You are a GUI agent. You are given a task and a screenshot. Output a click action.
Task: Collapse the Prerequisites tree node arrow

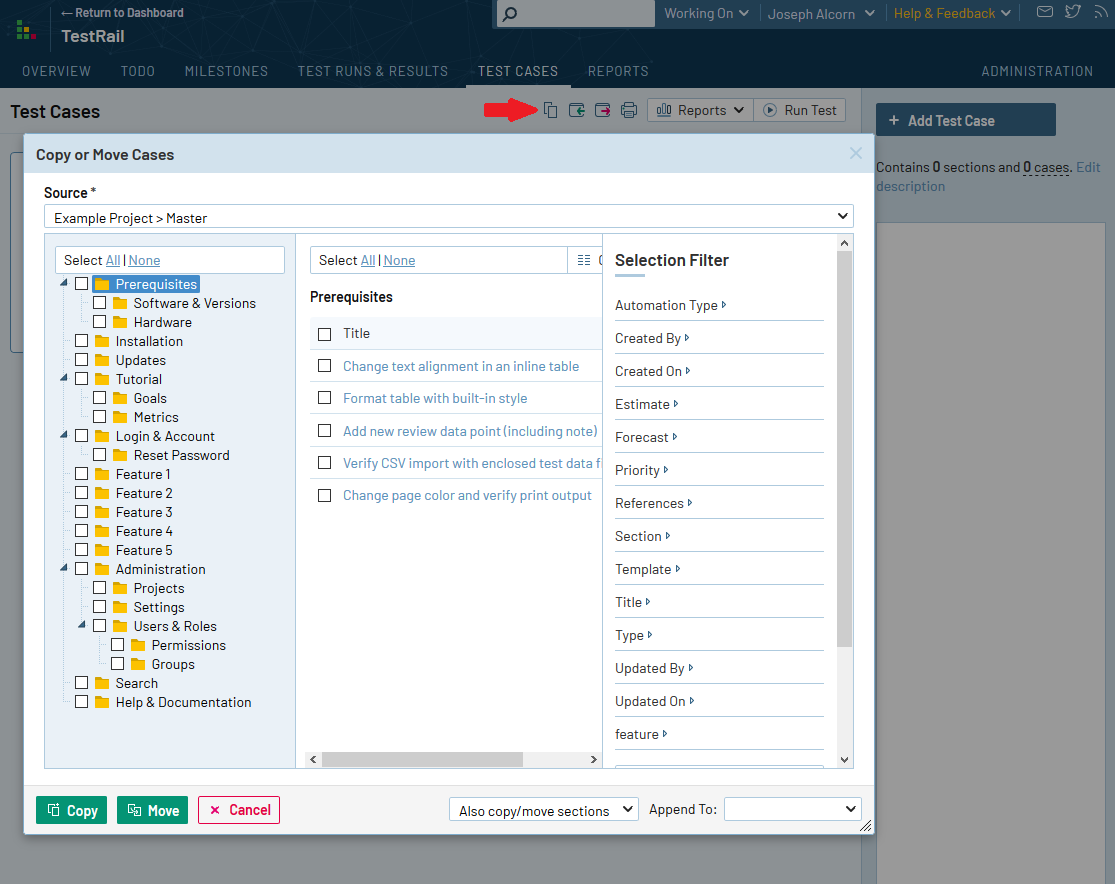click(x=64, y=283)
